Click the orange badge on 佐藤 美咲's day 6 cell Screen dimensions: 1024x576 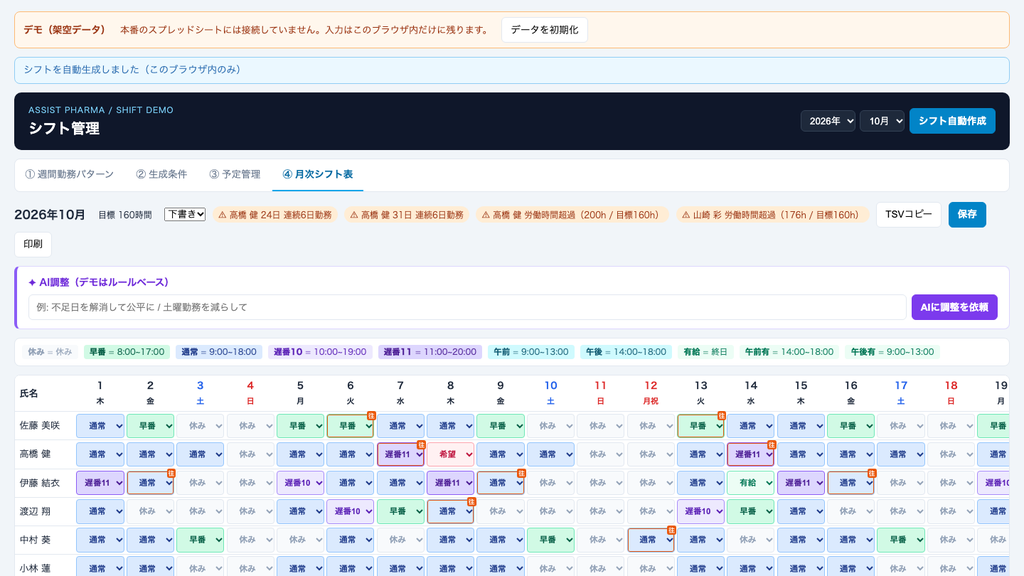(371, 416)
